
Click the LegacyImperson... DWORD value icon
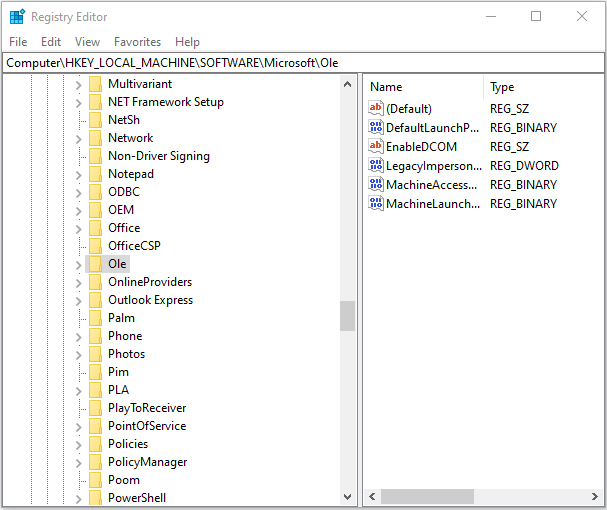(x=376, y=165)
